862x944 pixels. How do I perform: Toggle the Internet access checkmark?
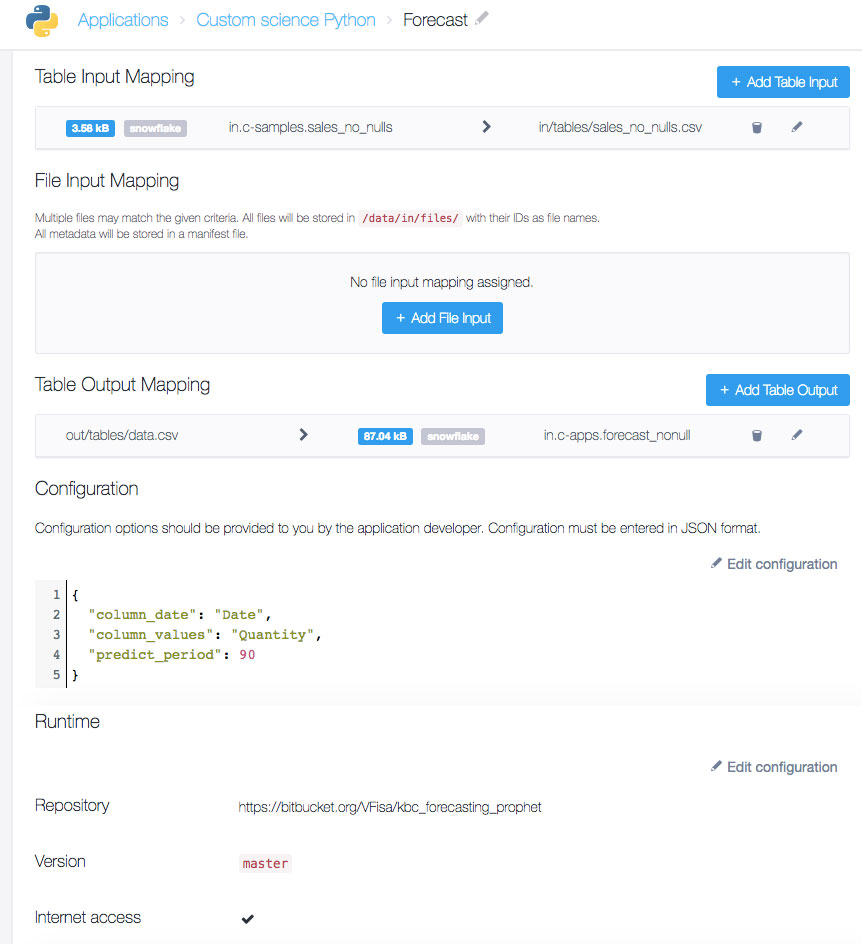click(x=247, y=917)
